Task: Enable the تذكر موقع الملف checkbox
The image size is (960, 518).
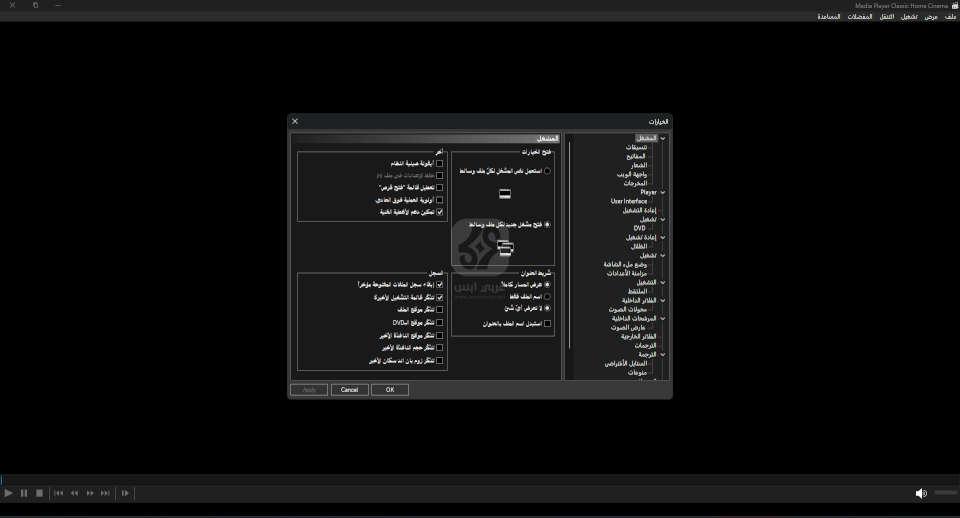Action: point(440,310)
